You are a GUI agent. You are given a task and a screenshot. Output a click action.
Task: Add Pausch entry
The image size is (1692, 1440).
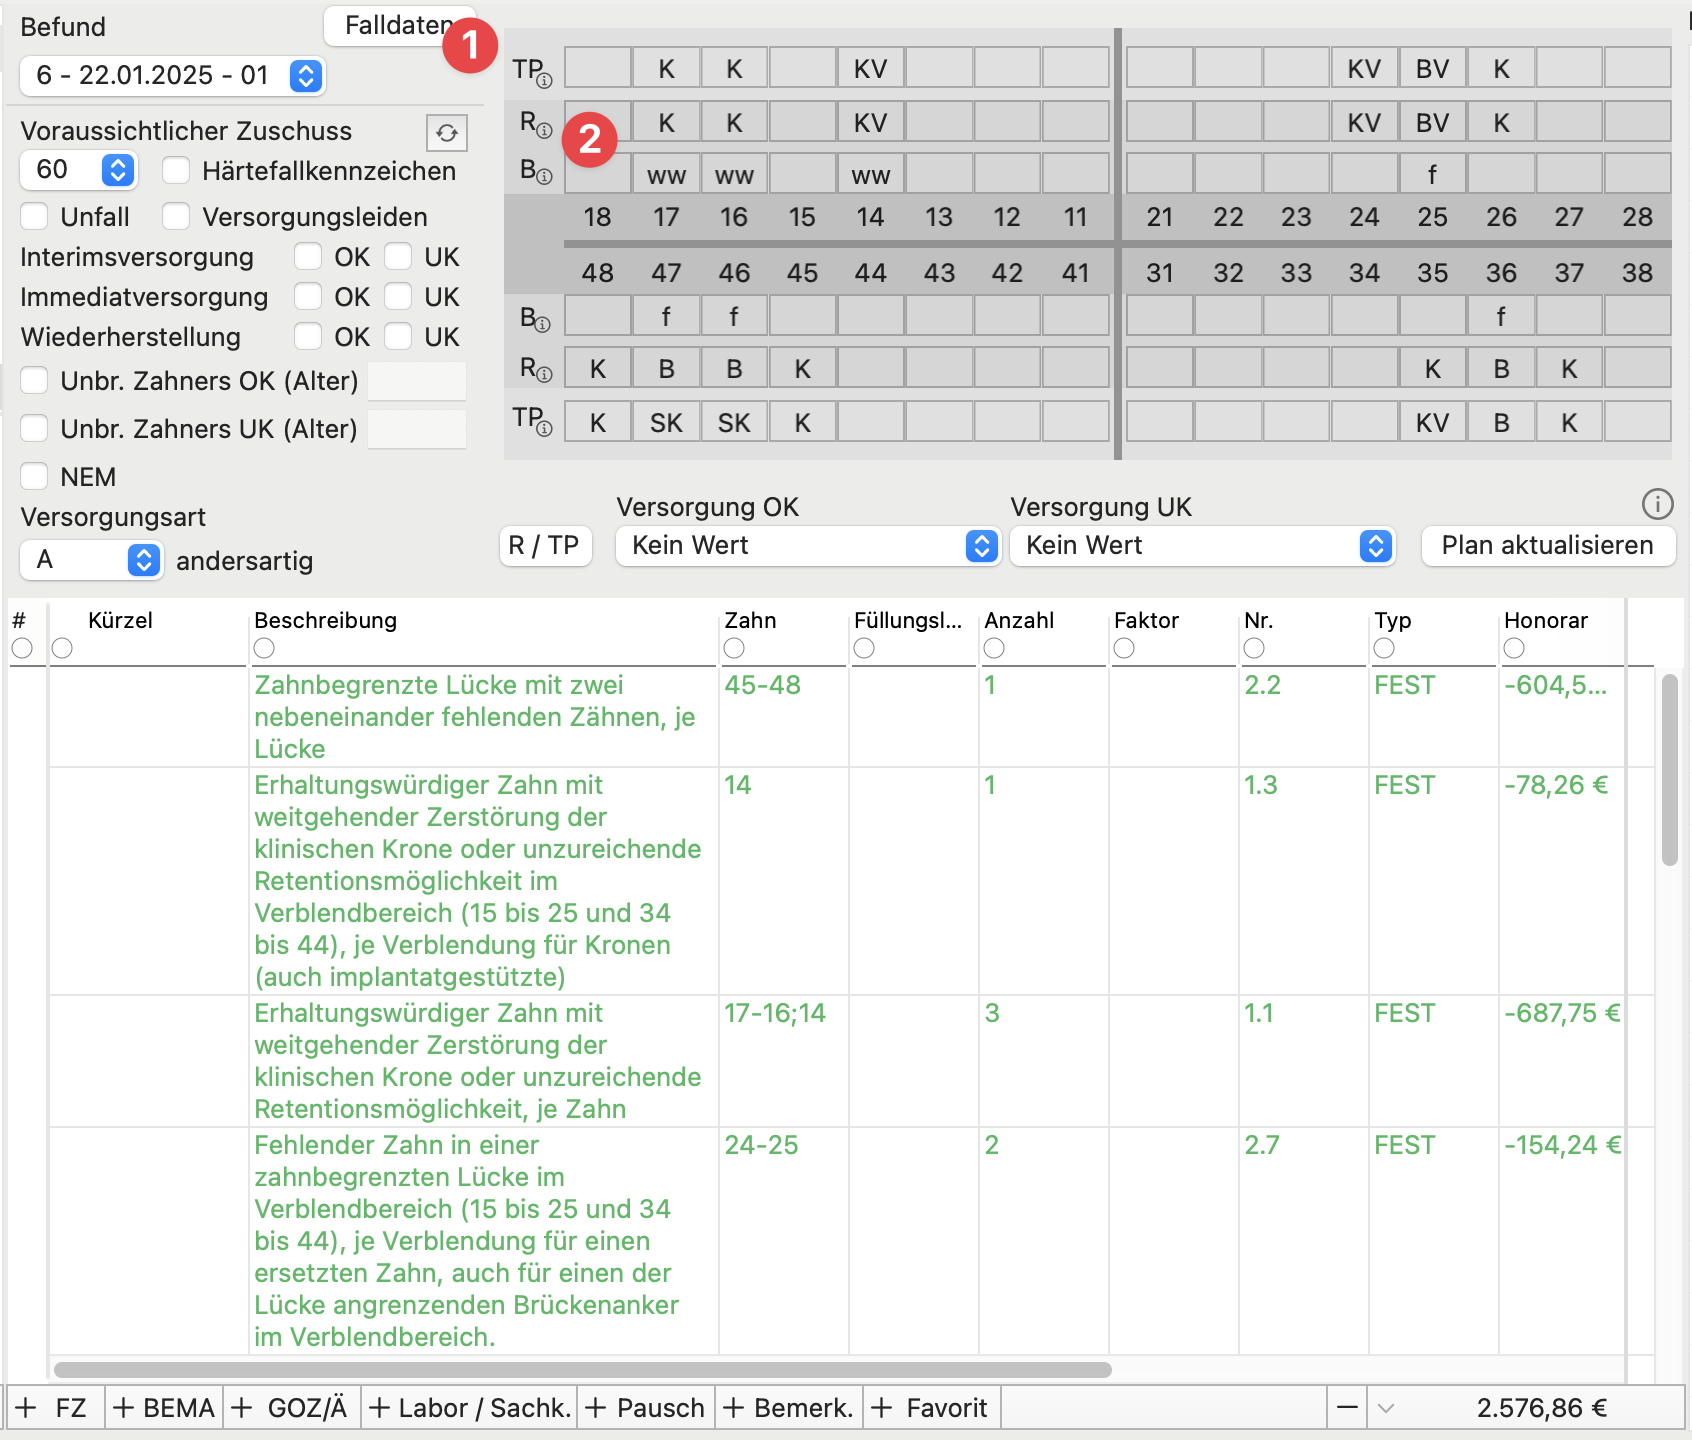pos(646,1408)
